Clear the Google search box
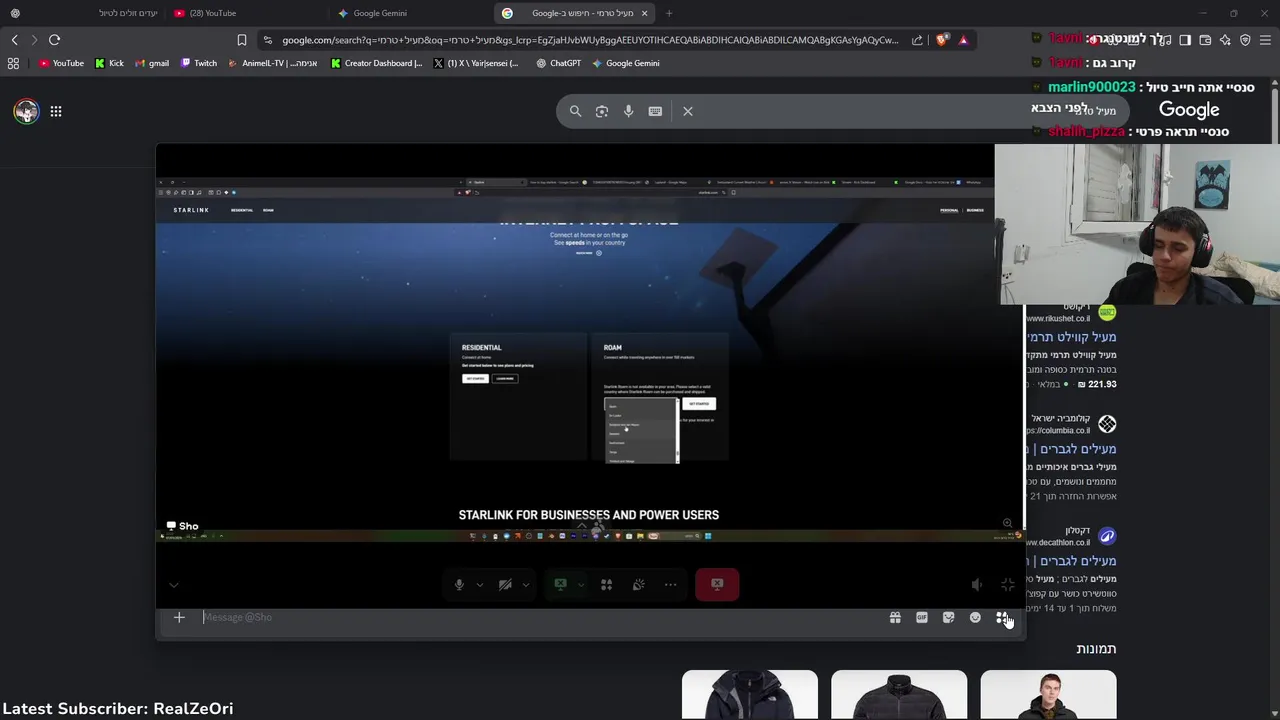This screenshot has width=1280, height=720. pyautogui.click(x=688, y=111)
